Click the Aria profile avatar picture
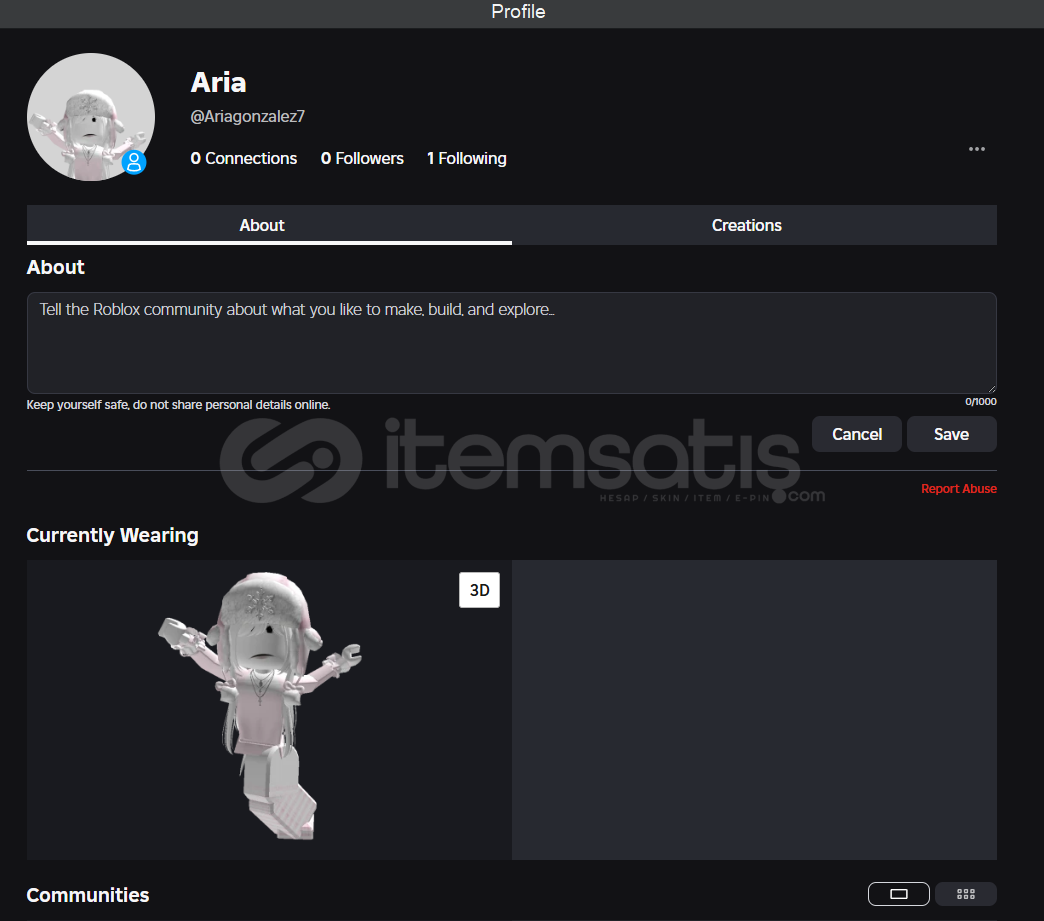Screen dimensions: 1044x921 (91, 117)
